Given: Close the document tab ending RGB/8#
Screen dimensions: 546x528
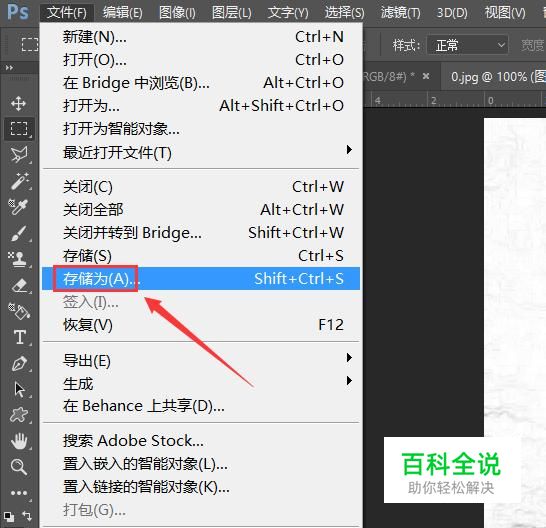Looking at the screenshot, I should tap(426, 76).
